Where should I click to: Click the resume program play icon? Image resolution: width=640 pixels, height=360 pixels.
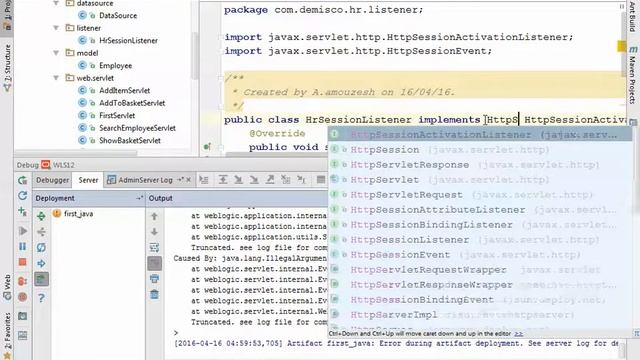click(x=22, y=231)
